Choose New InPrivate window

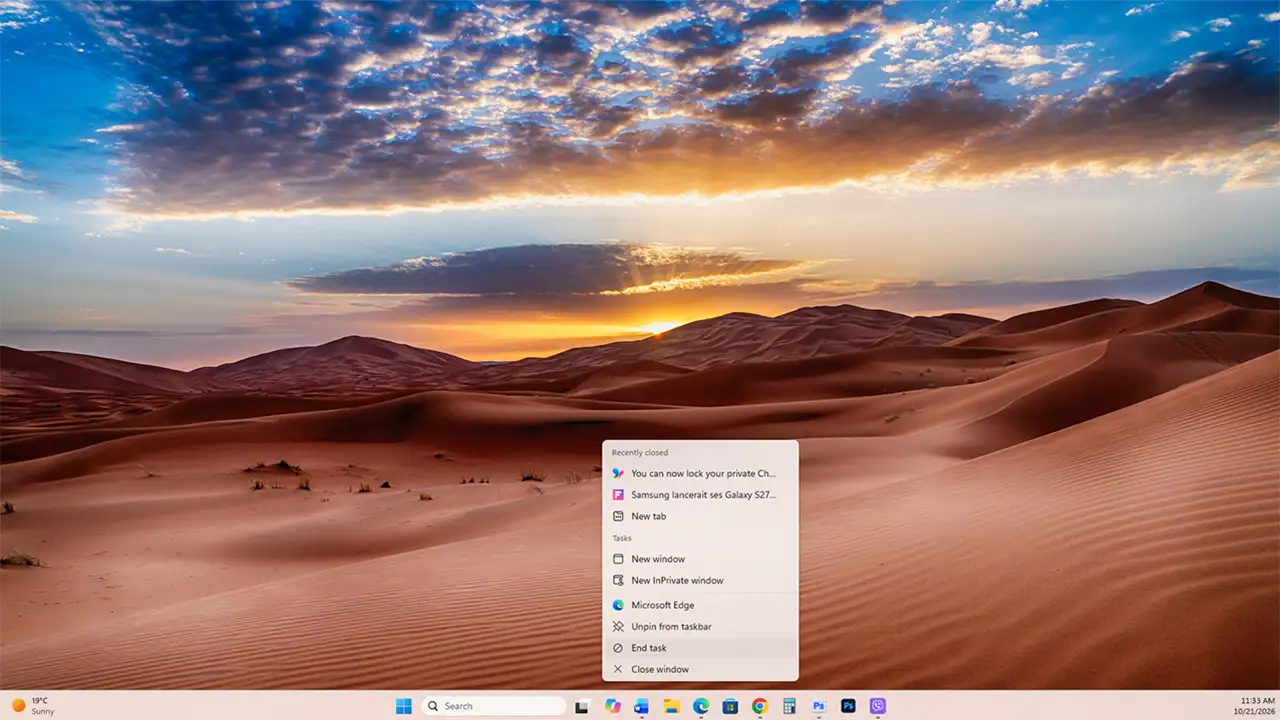coord(700,580)
